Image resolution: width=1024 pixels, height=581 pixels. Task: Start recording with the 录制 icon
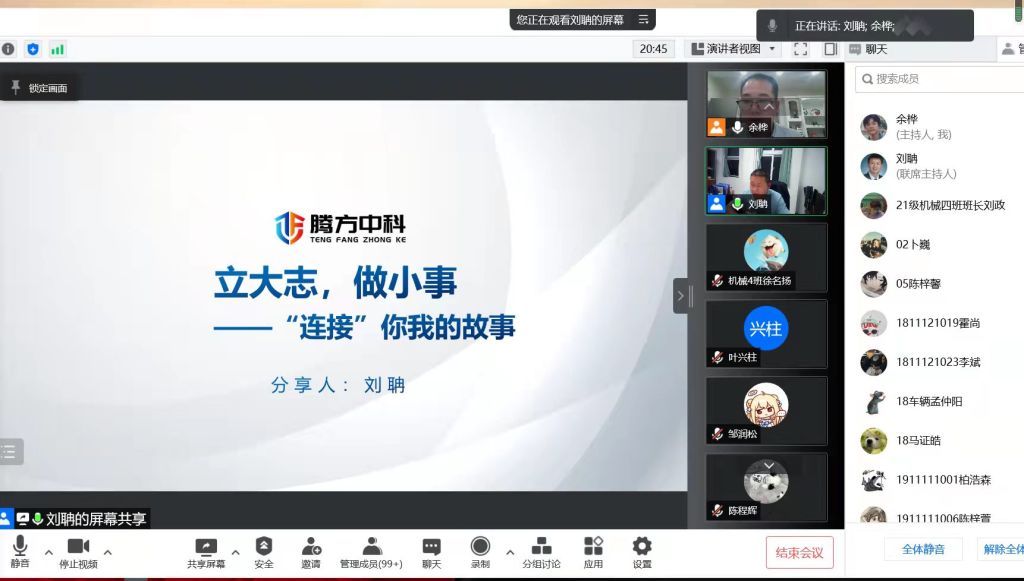click(480, 546)
